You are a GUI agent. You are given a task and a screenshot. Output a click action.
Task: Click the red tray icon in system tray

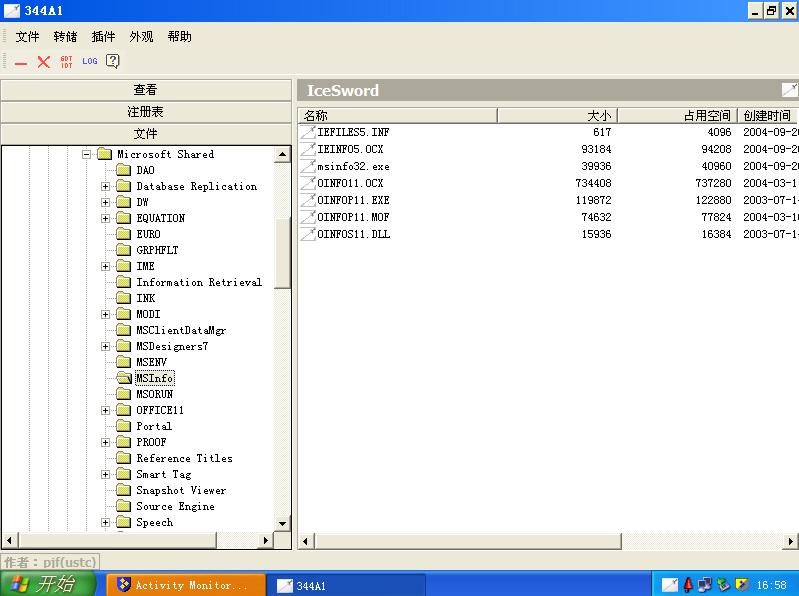[688, 585]
